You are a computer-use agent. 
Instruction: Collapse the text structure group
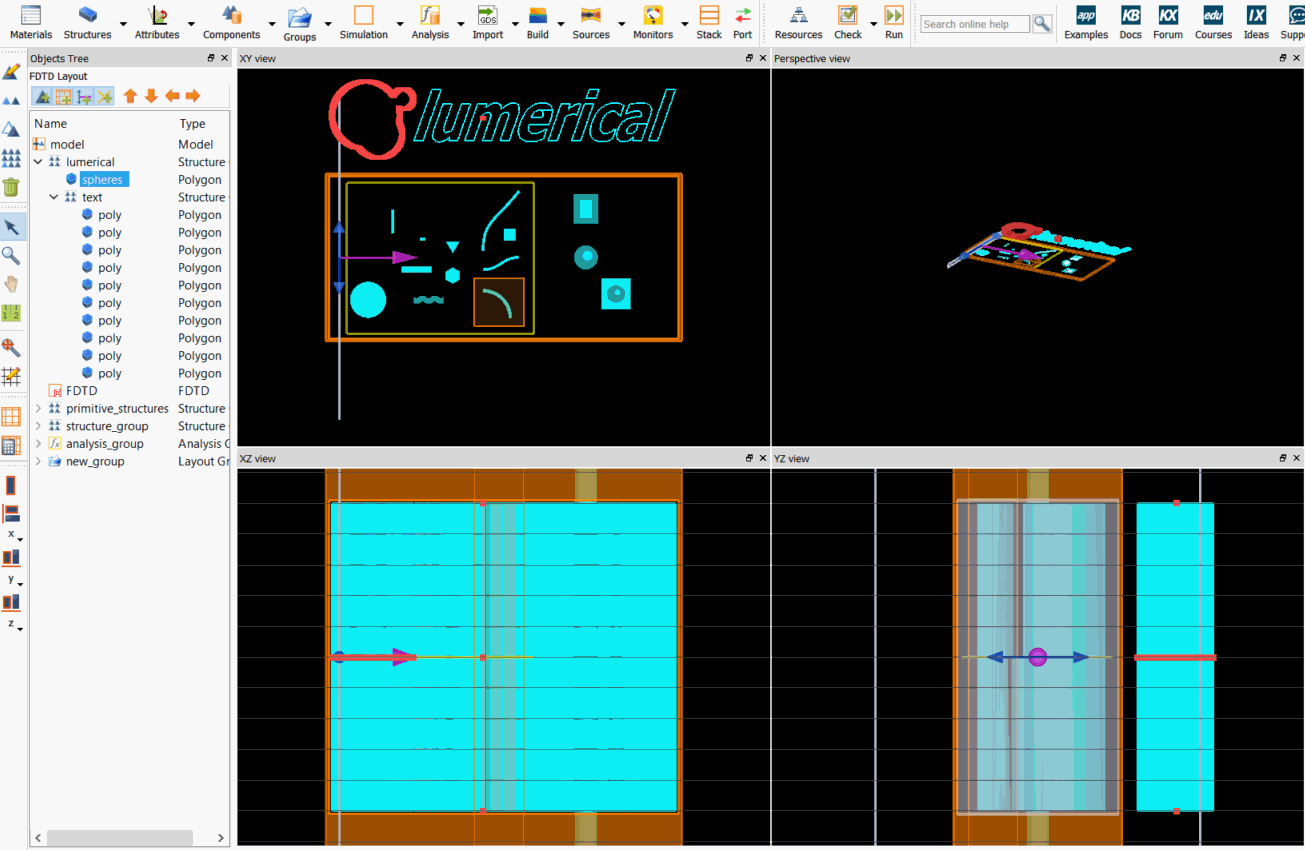tap(54, 197)
